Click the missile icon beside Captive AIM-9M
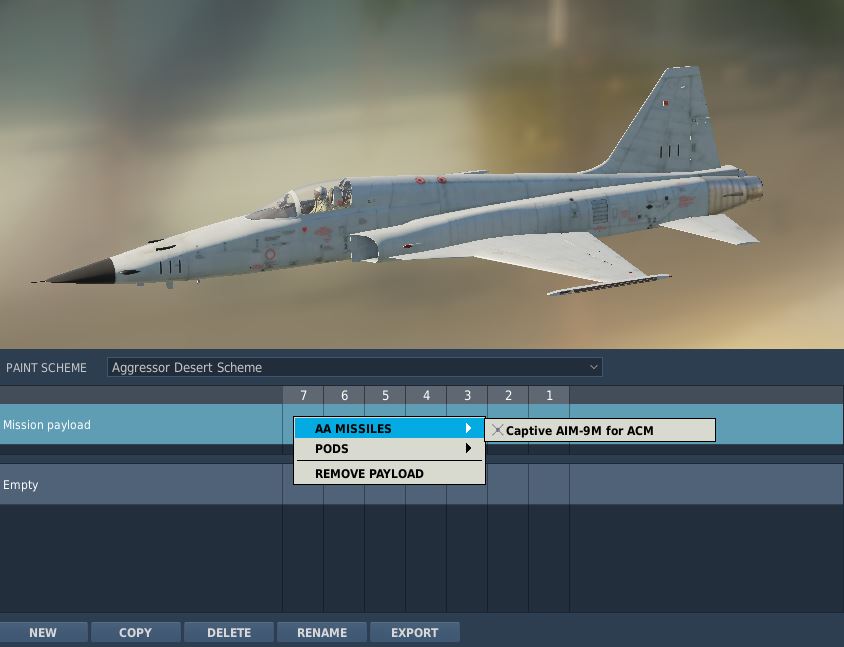This screenshot has width=844, height=647. tap(497, 430)
